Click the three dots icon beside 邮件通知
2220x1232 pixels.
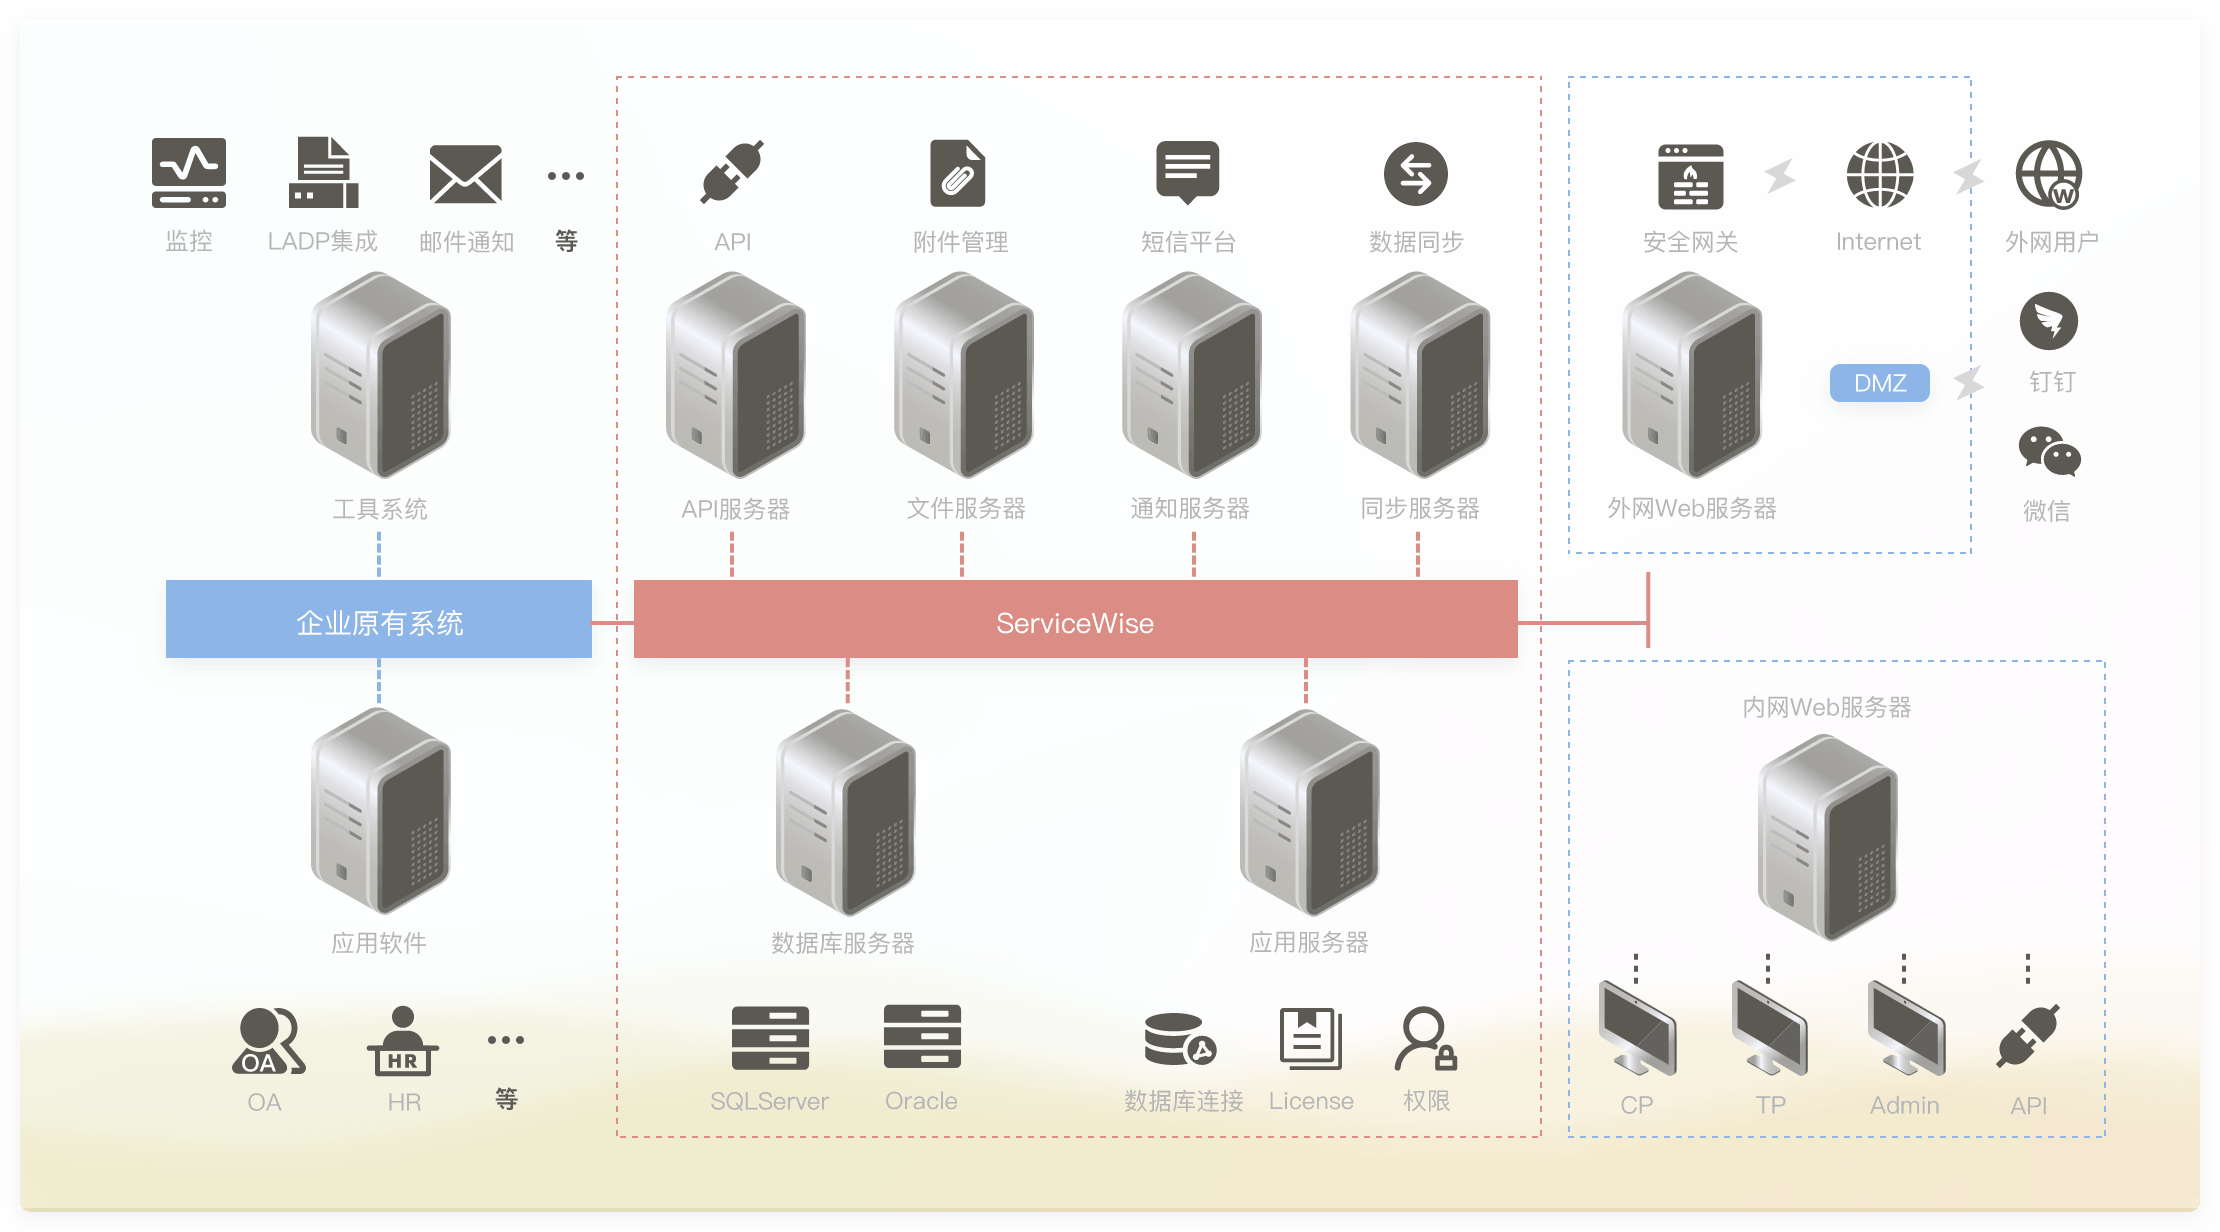tap(566, 176)
